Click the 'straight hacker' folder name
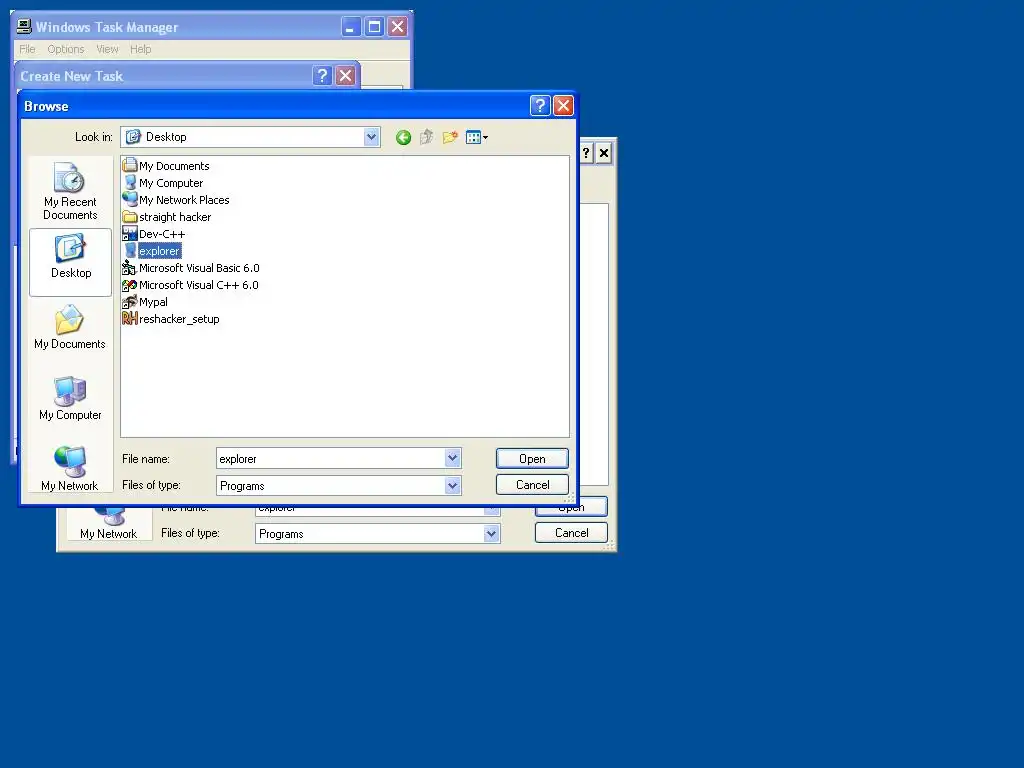Image resolution: width=1024 pixels, height=768 pixels. point(175,217)
